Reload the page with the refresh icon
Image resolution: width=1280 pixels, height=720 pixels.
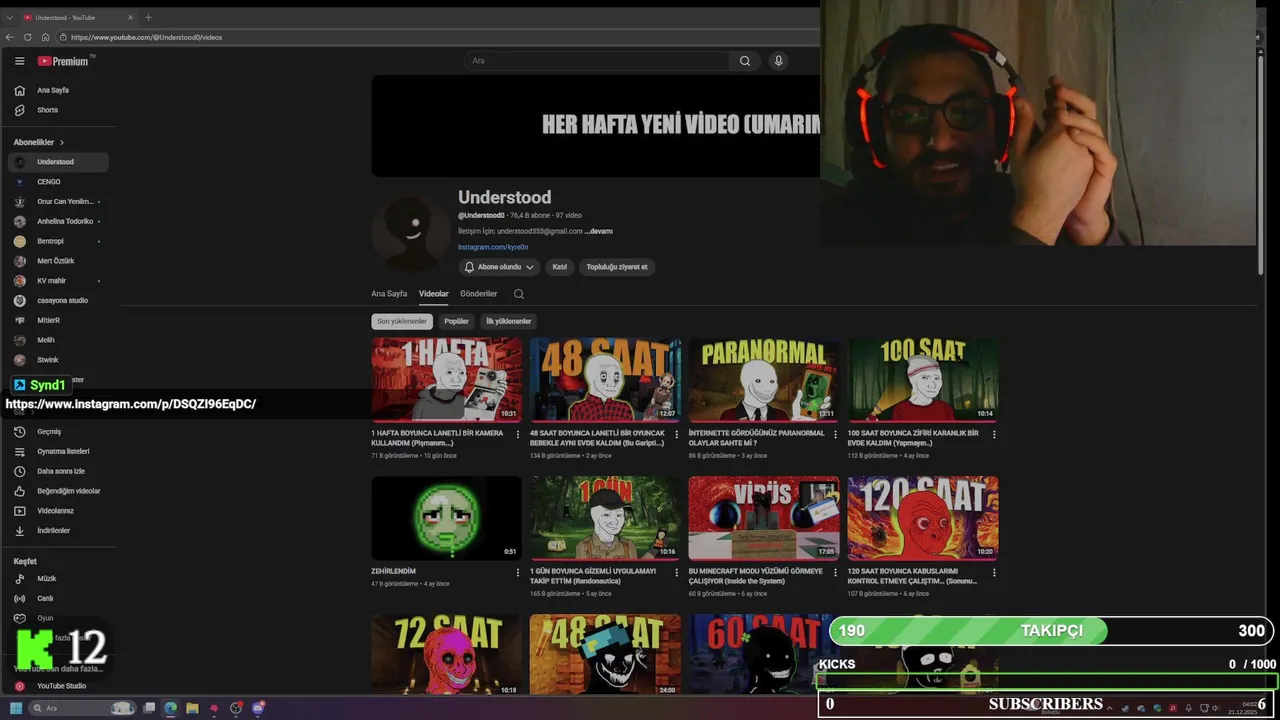(28, 37)
